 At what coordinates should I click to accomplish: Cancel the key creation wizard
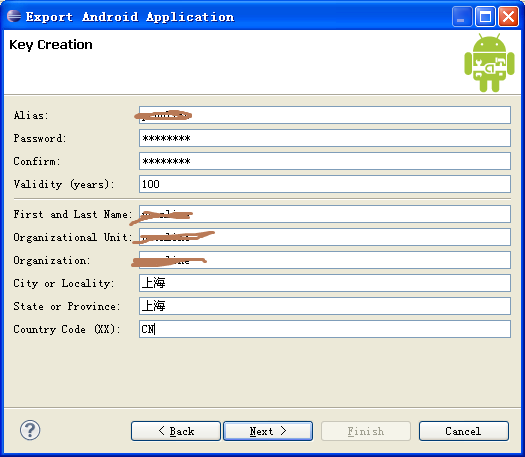tap(464, 431)
